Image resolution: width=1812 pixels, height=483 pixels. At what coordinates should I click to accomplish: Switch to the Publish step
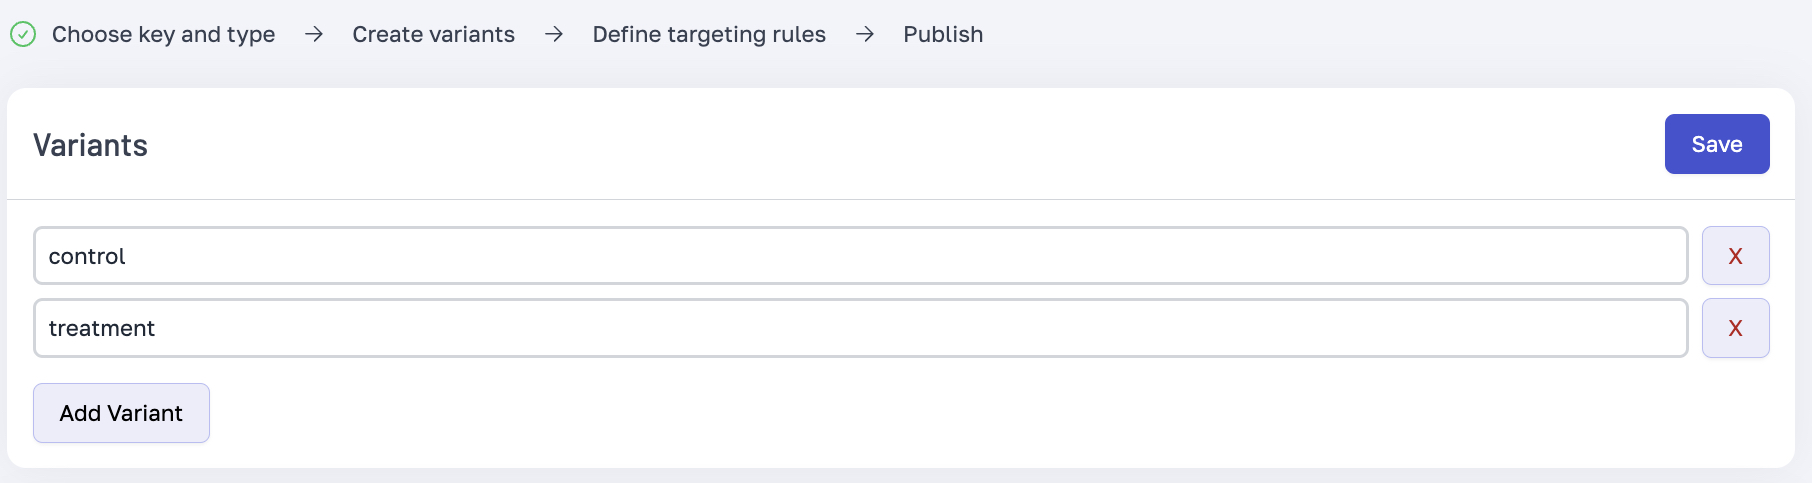tap(943, 35)
